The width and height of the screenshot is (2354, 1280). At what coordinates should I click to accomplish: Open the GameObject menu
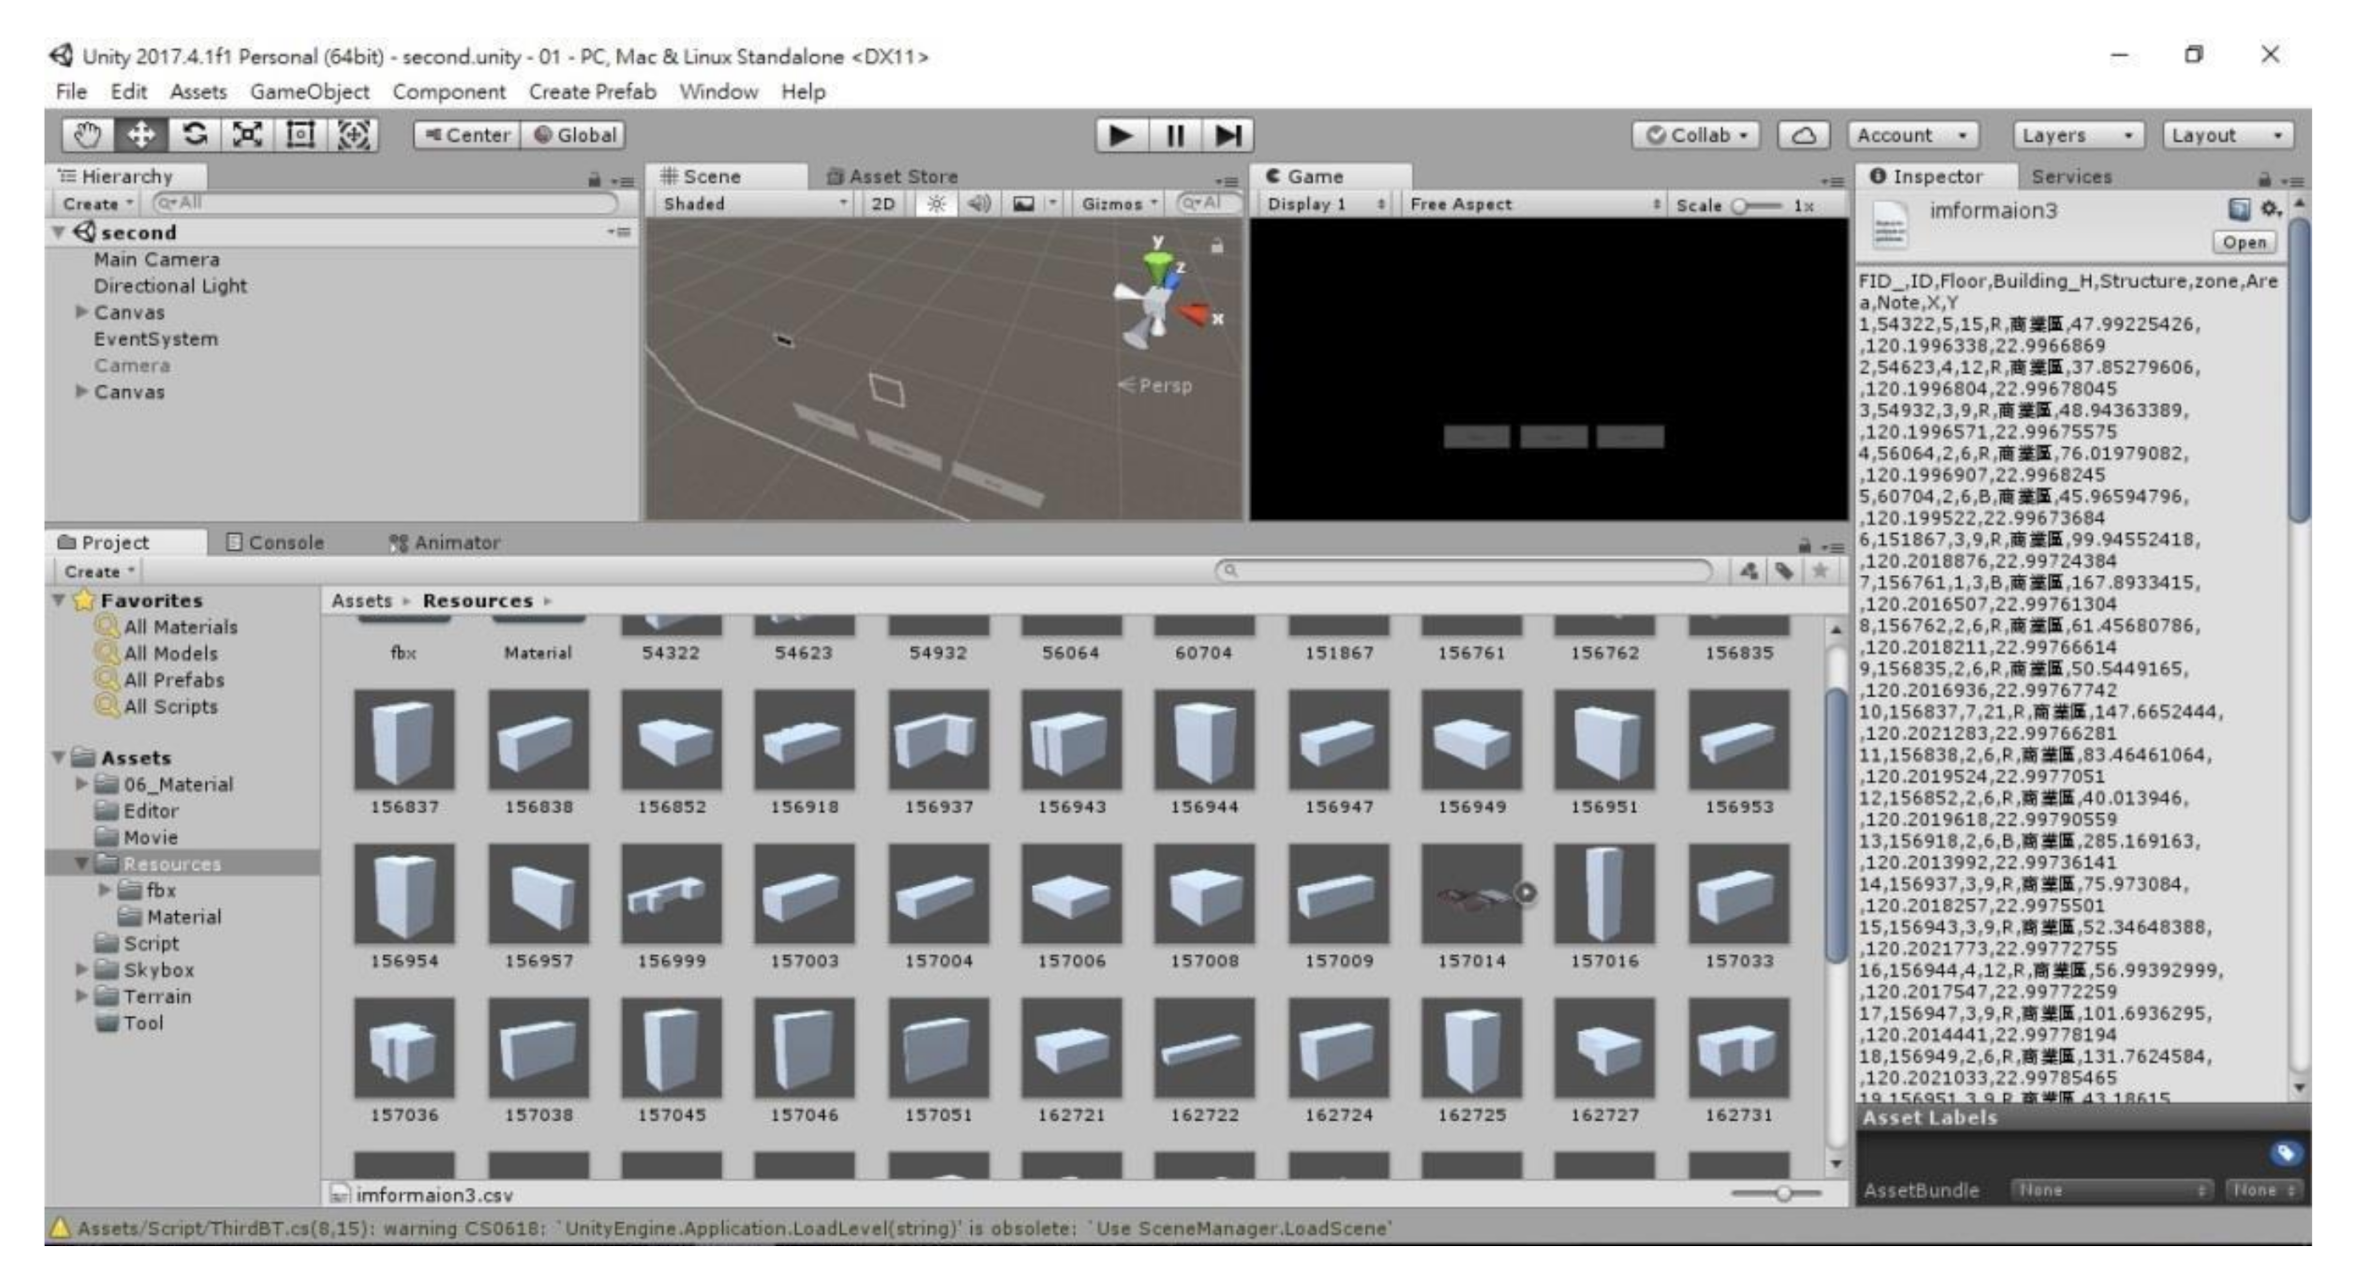click(x=309, y=92)
